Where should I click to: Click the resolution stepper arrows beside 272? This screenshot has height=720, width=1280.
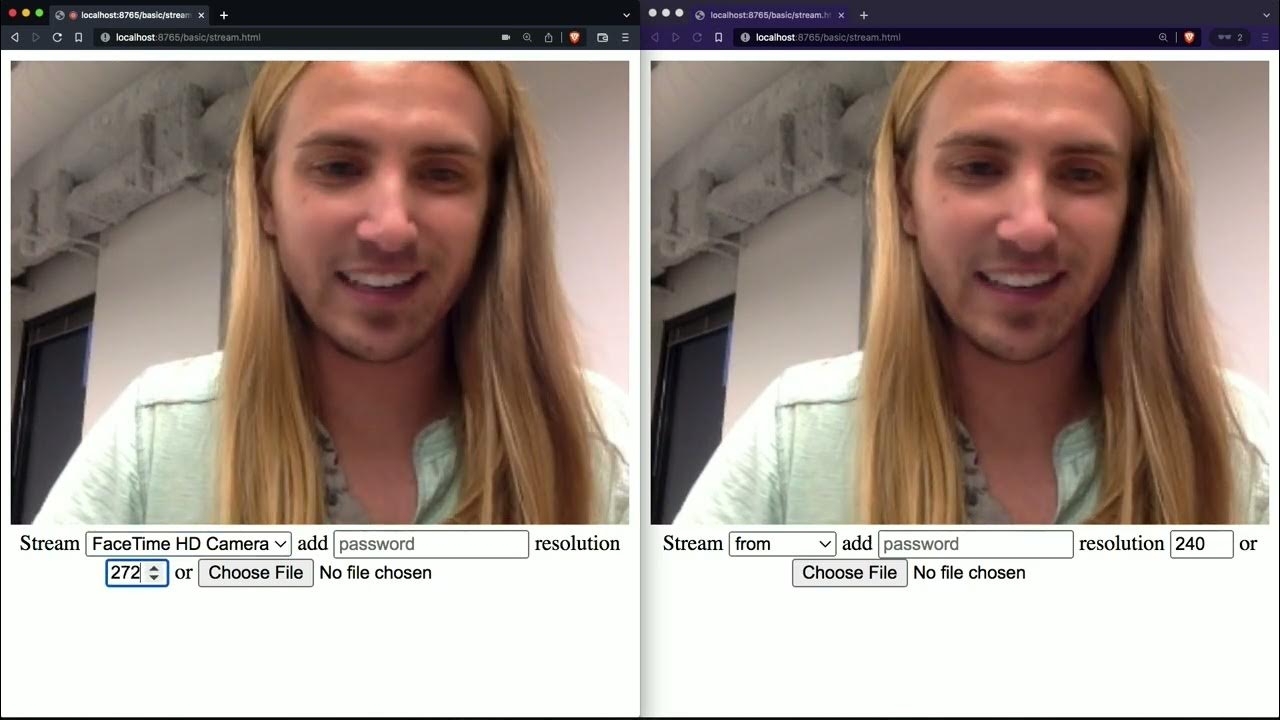pos(154,573)
